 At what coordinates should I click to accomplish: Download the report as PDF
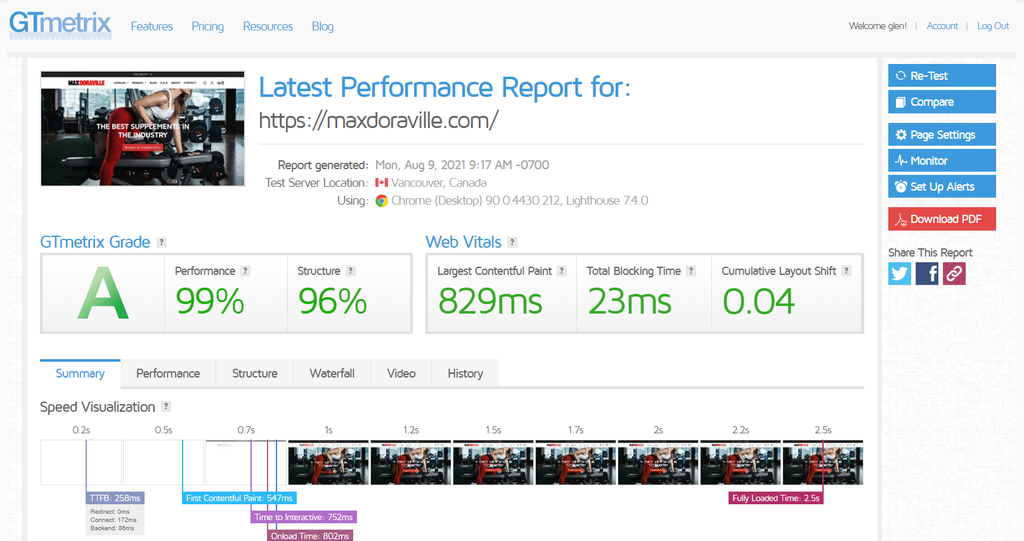(941, 219)
